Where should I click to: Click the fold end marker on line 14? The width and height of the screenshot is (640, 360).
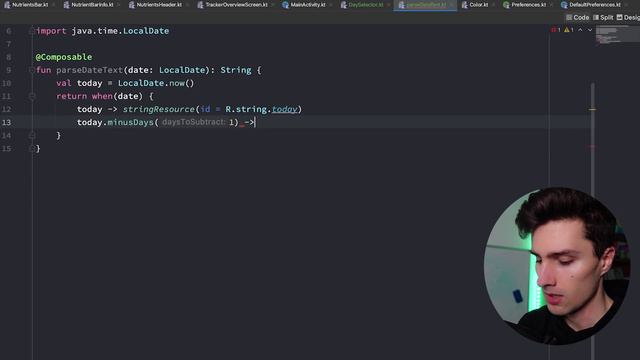point(32,136)
